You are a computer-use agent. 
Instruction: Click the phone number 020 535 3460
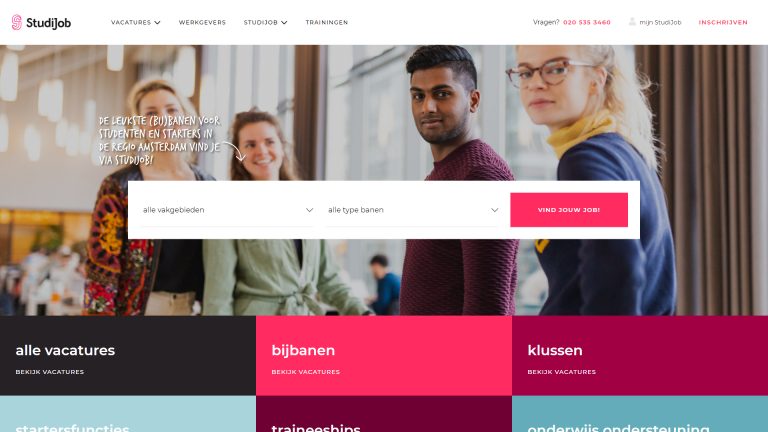click(x=587, y=23)
